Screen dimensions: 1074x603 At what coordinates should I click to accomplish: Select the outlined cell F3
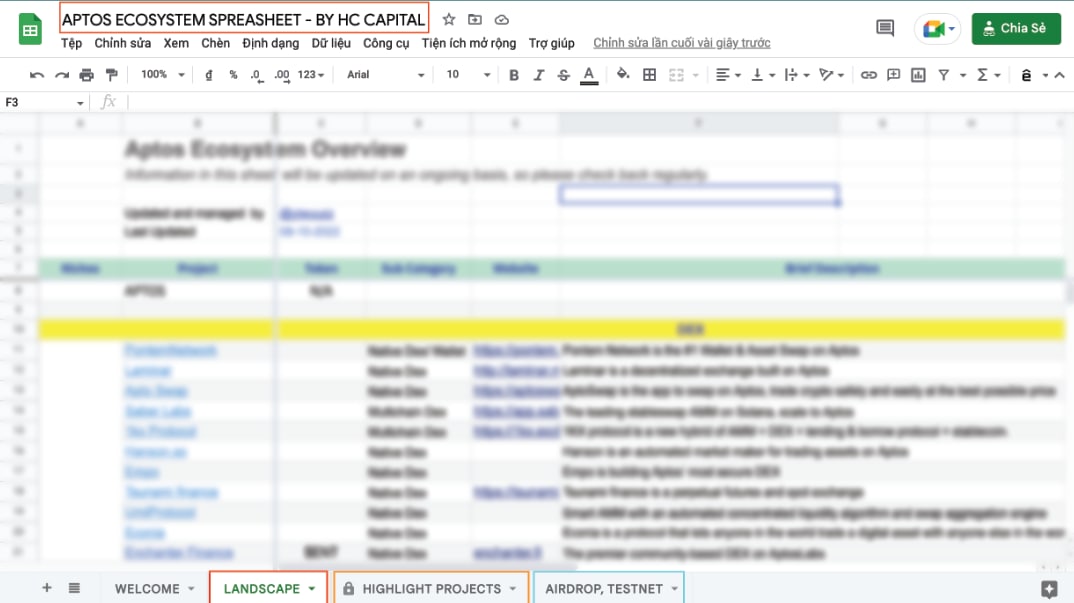699,195
